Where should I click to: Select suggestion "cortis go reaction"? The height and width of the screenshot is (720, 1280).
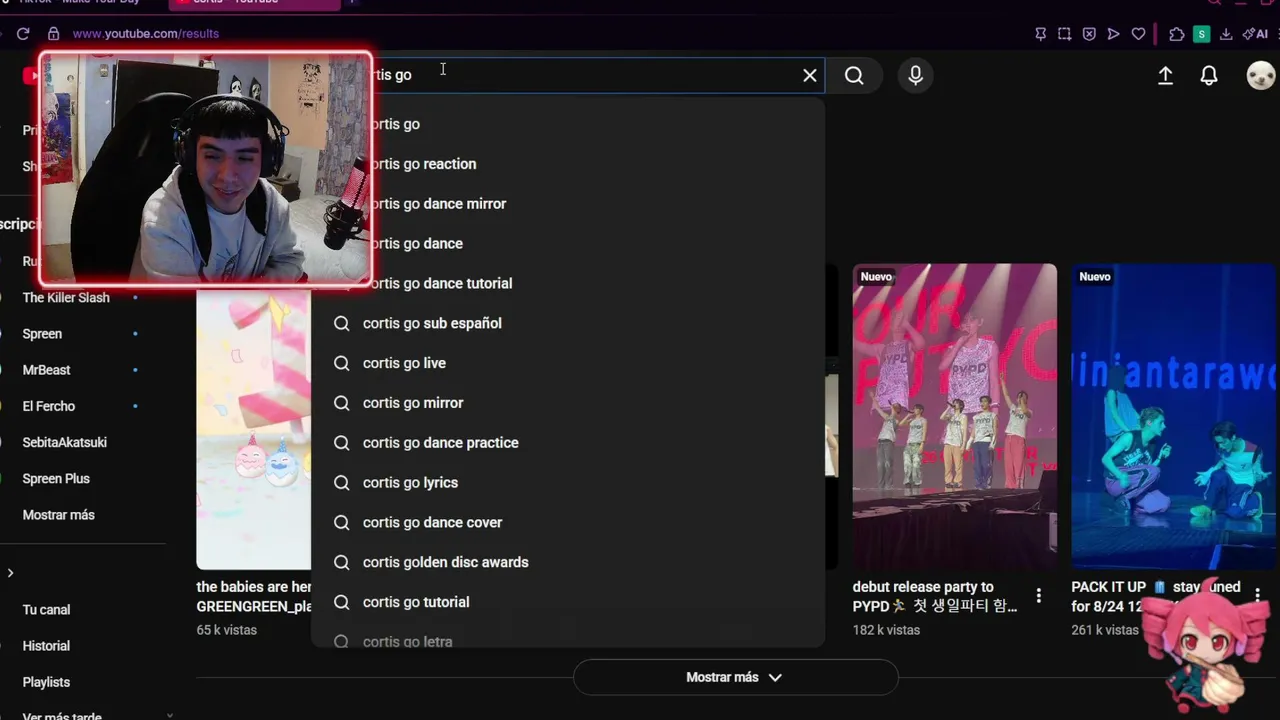[568, 164]
